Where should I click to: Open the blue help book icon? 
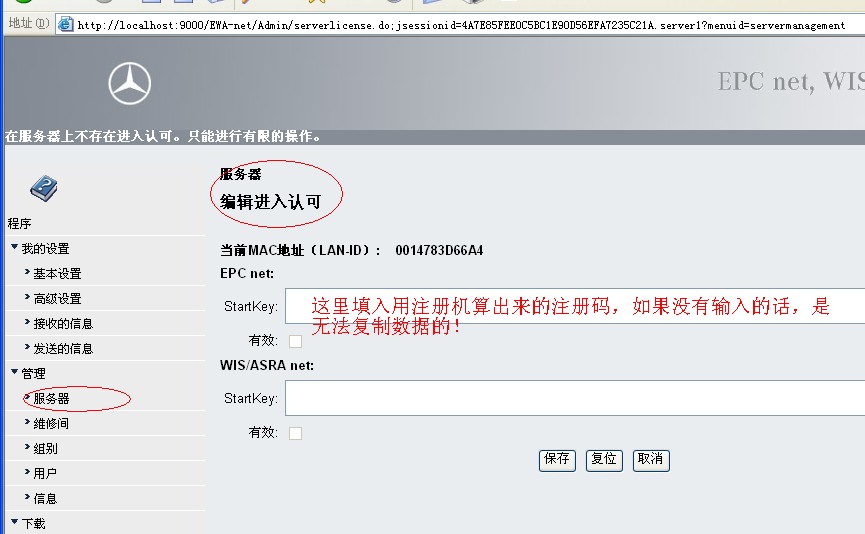pos(43,187)
